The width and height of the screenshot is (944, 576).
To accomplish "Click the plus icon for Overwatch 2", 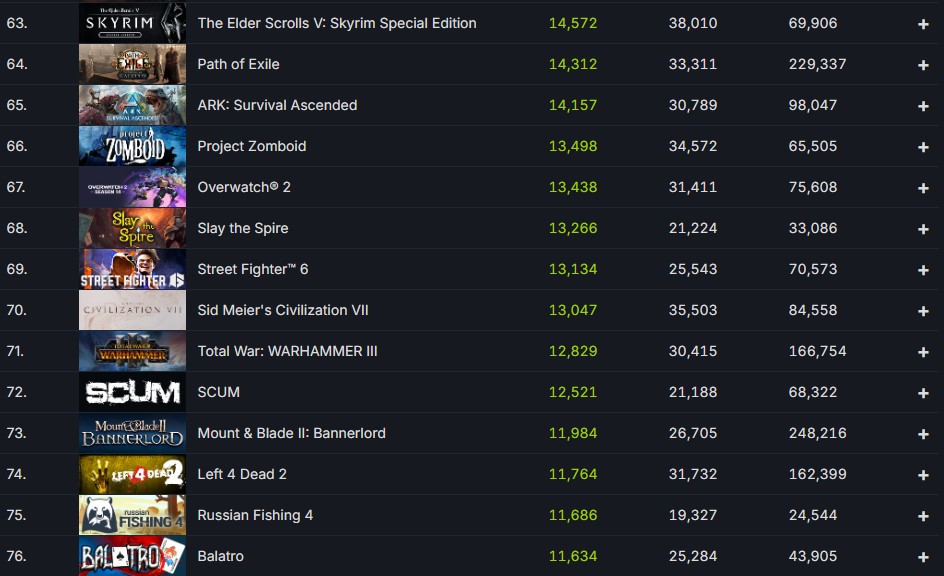I will (x=923, y=188).
